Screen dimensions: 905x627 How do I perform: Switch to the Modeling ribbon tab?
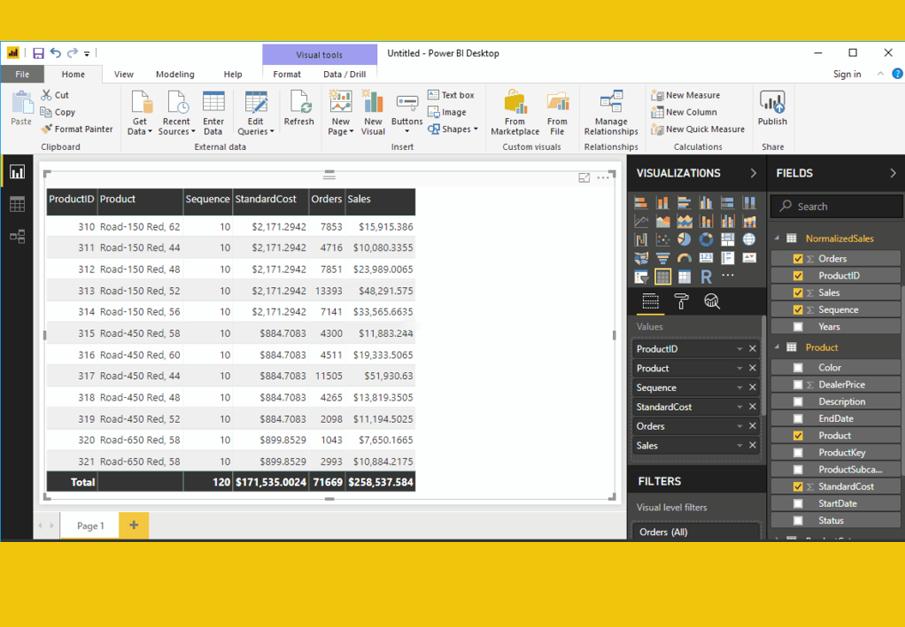pos(175,74)
